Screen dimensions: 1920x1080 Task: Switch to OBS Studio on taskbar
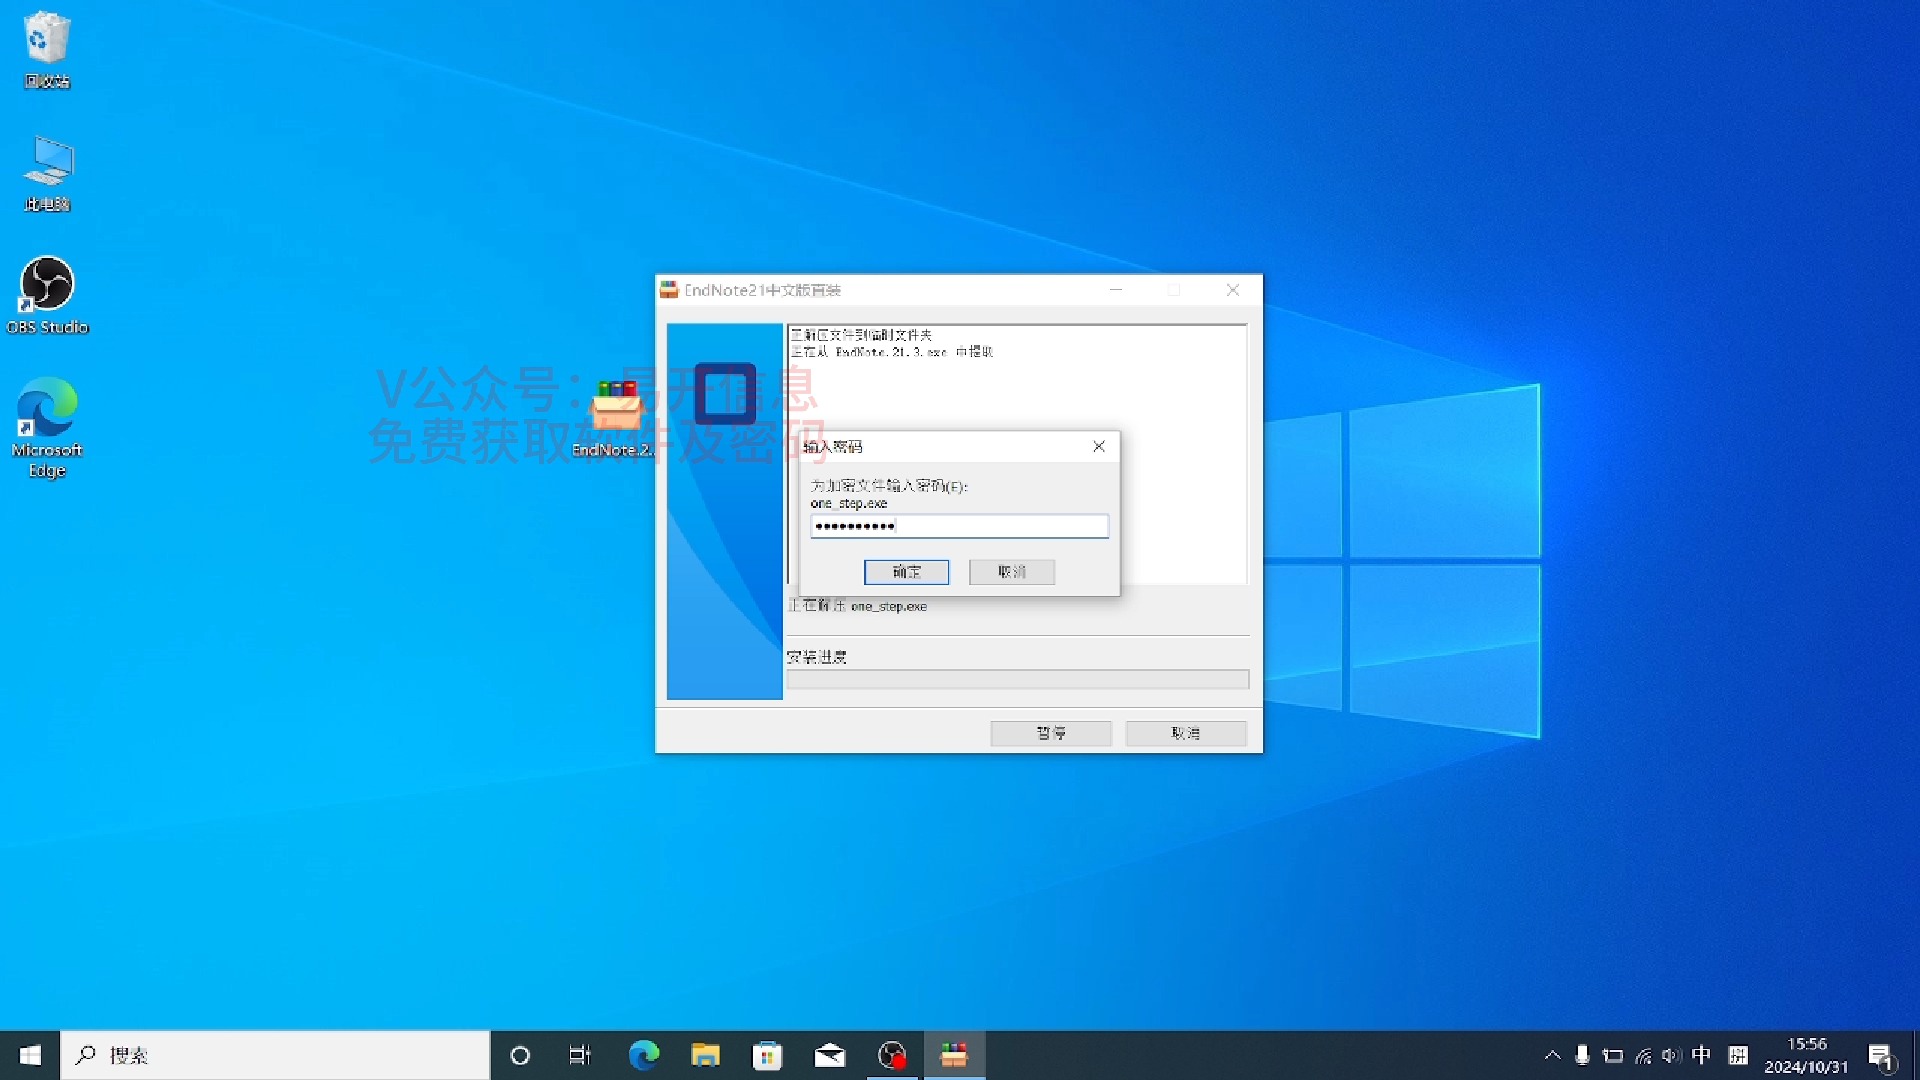[892, 1055]
